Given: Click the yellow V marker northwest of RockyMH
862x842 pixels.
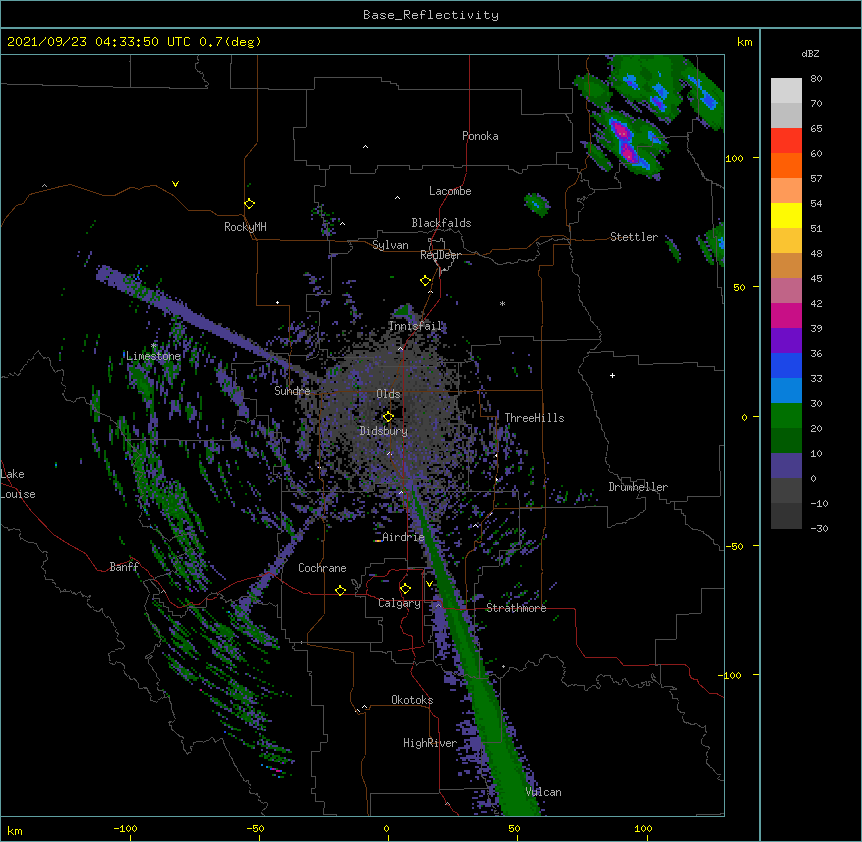Looking at the screenshot, I should (x=175, y=184).
